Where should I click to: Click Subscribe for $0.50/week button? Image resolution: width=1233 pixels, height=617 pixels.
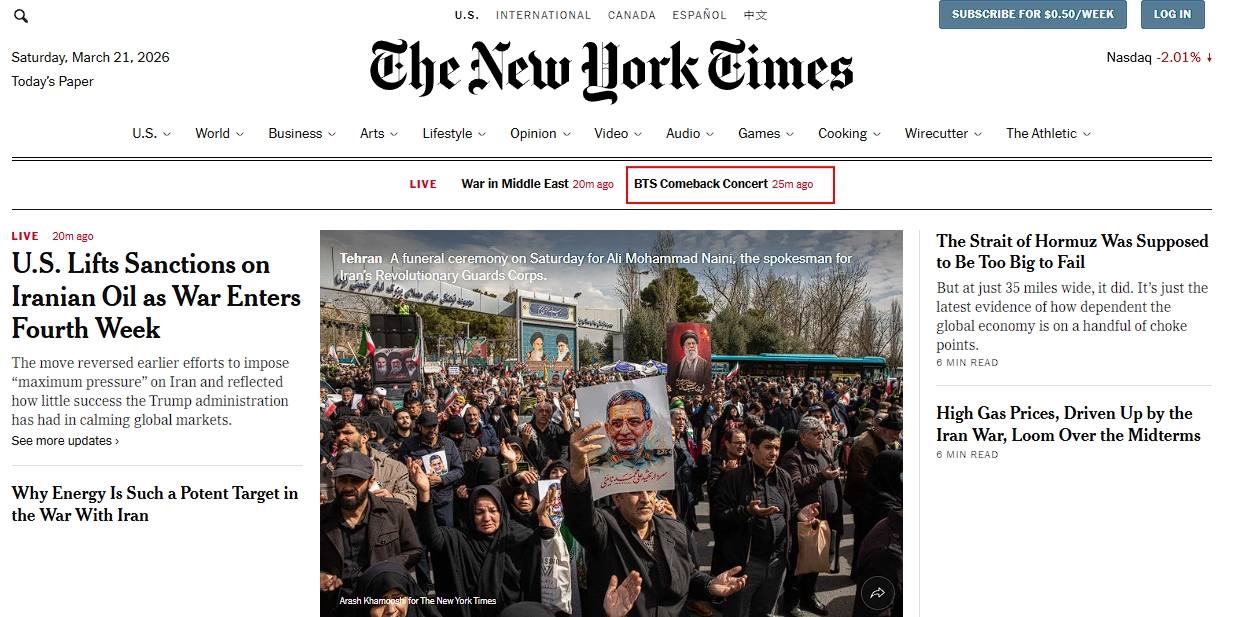pos(1033,14)
